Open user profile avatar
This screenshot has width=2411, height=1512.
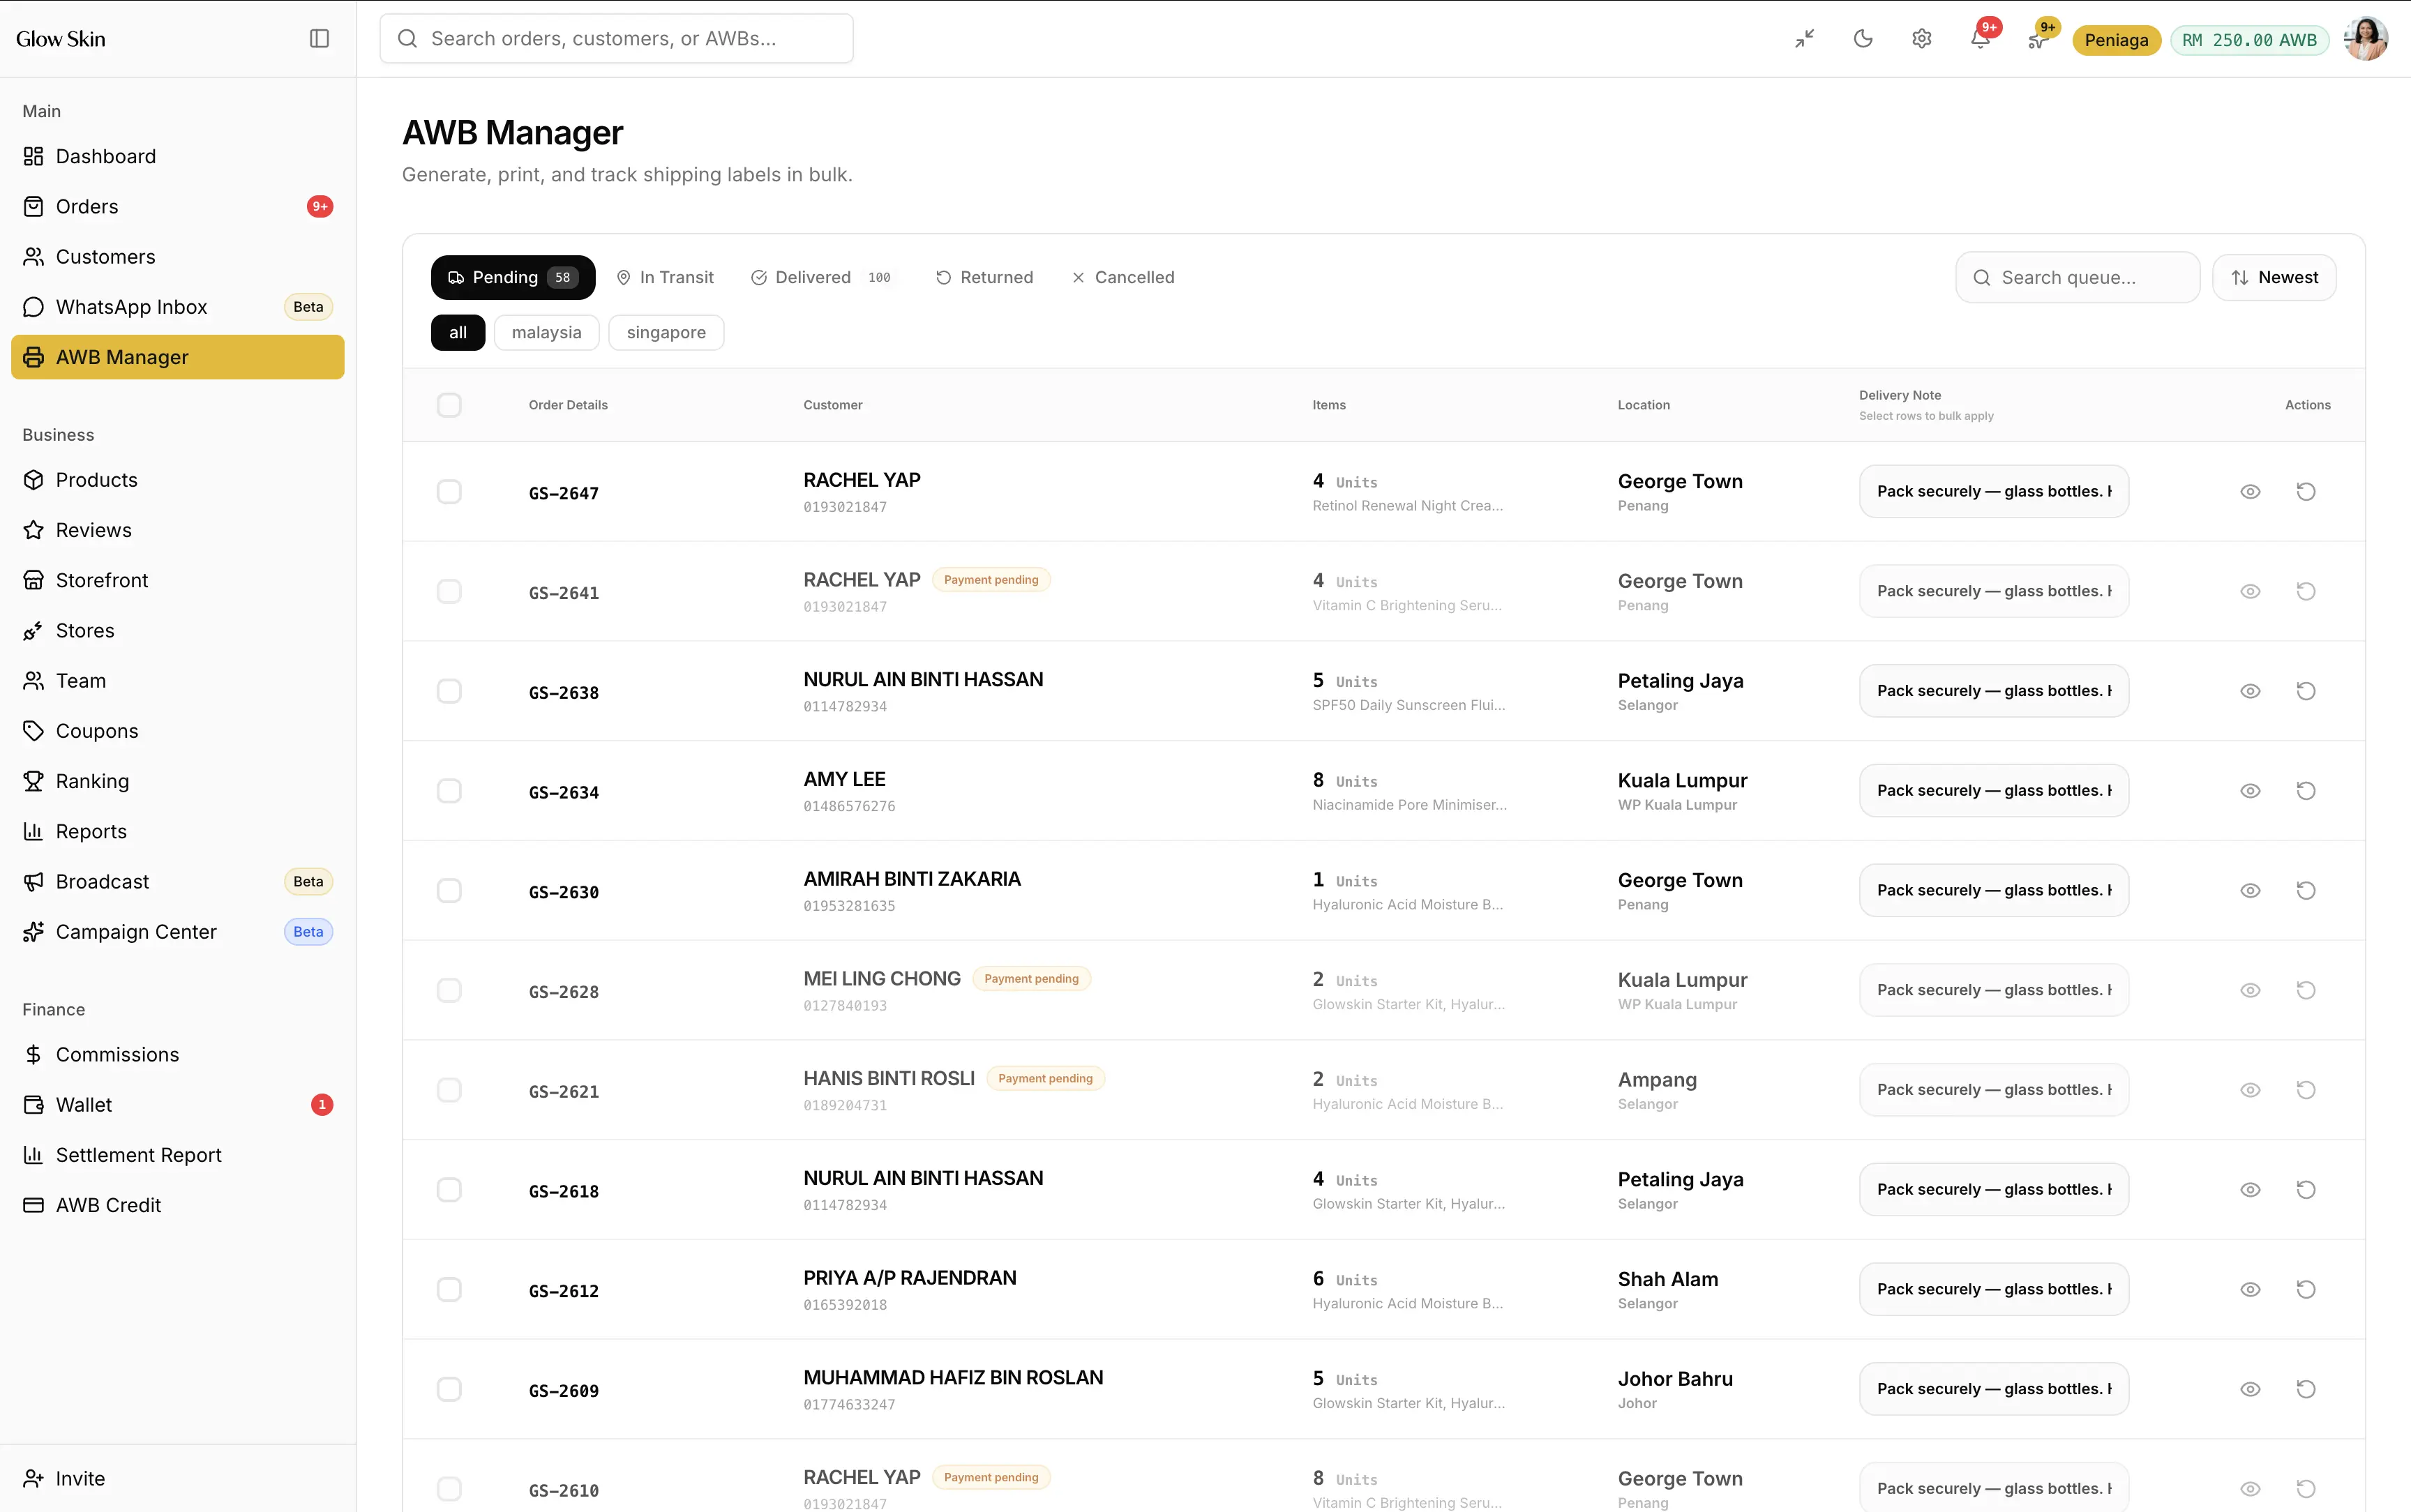point(2365,39)
